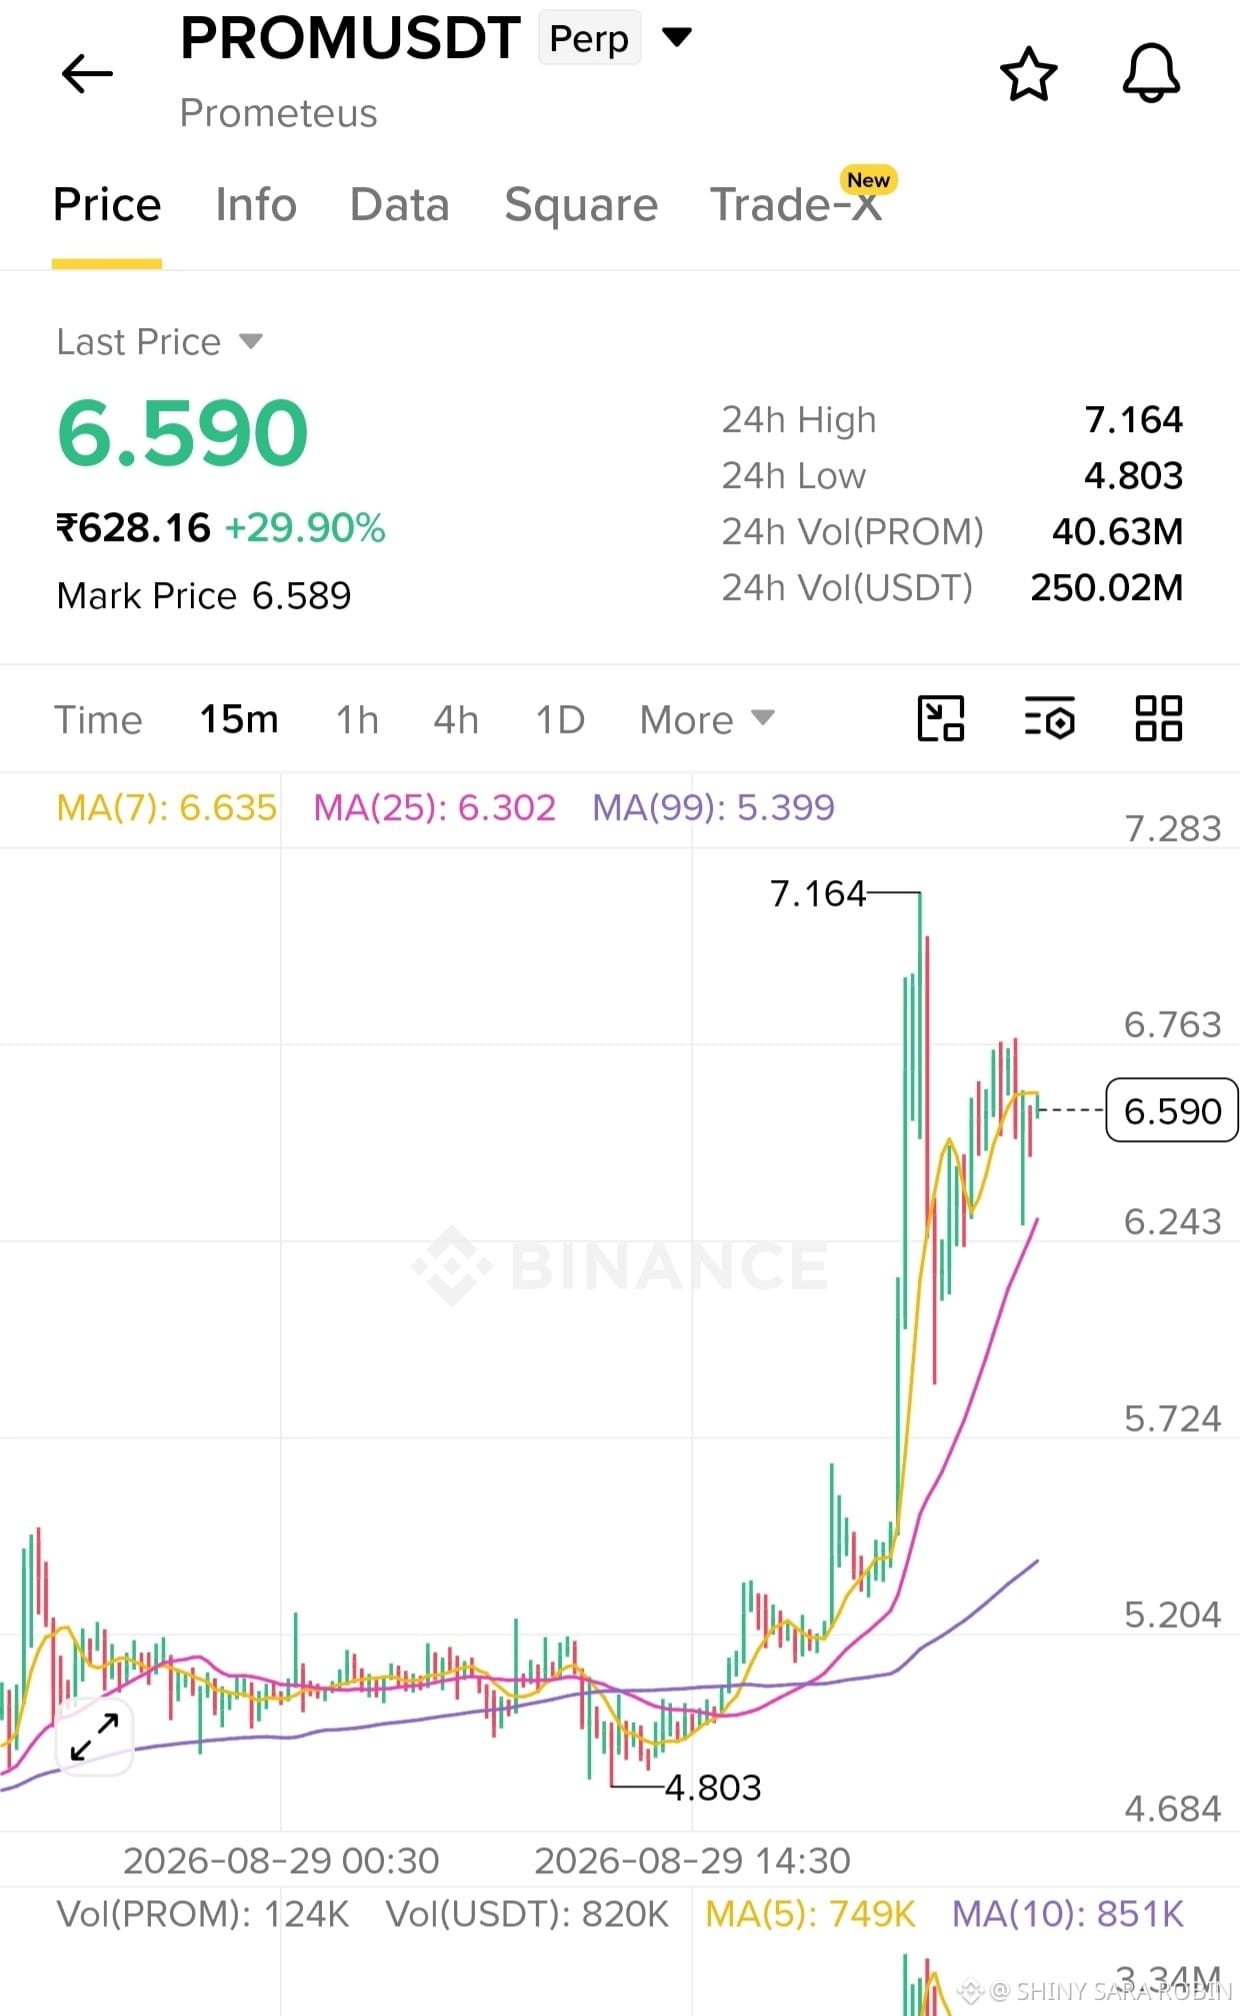This screenshot has height=2016, width=1240.
Task: Select the 4h chart interval
Action: click(x=456, y=719)
